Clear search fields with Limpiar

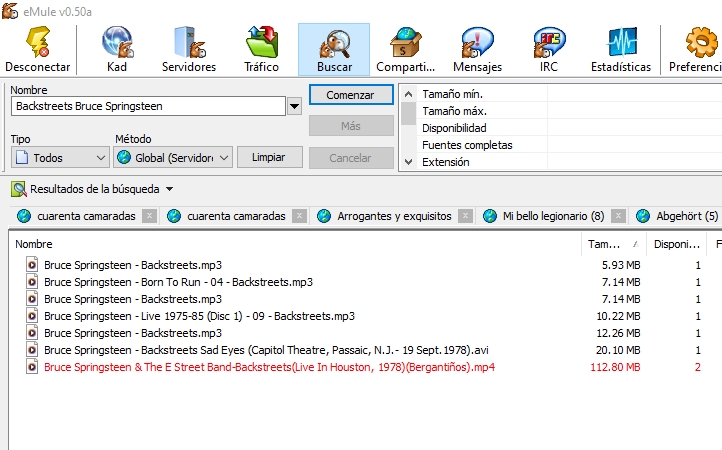(x=269, y=157)
